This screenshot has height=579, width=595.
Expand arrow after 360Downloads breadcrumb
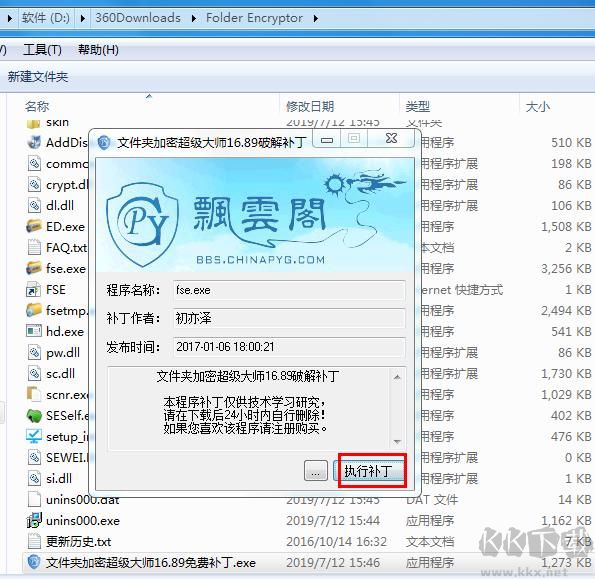pos(194,18)
